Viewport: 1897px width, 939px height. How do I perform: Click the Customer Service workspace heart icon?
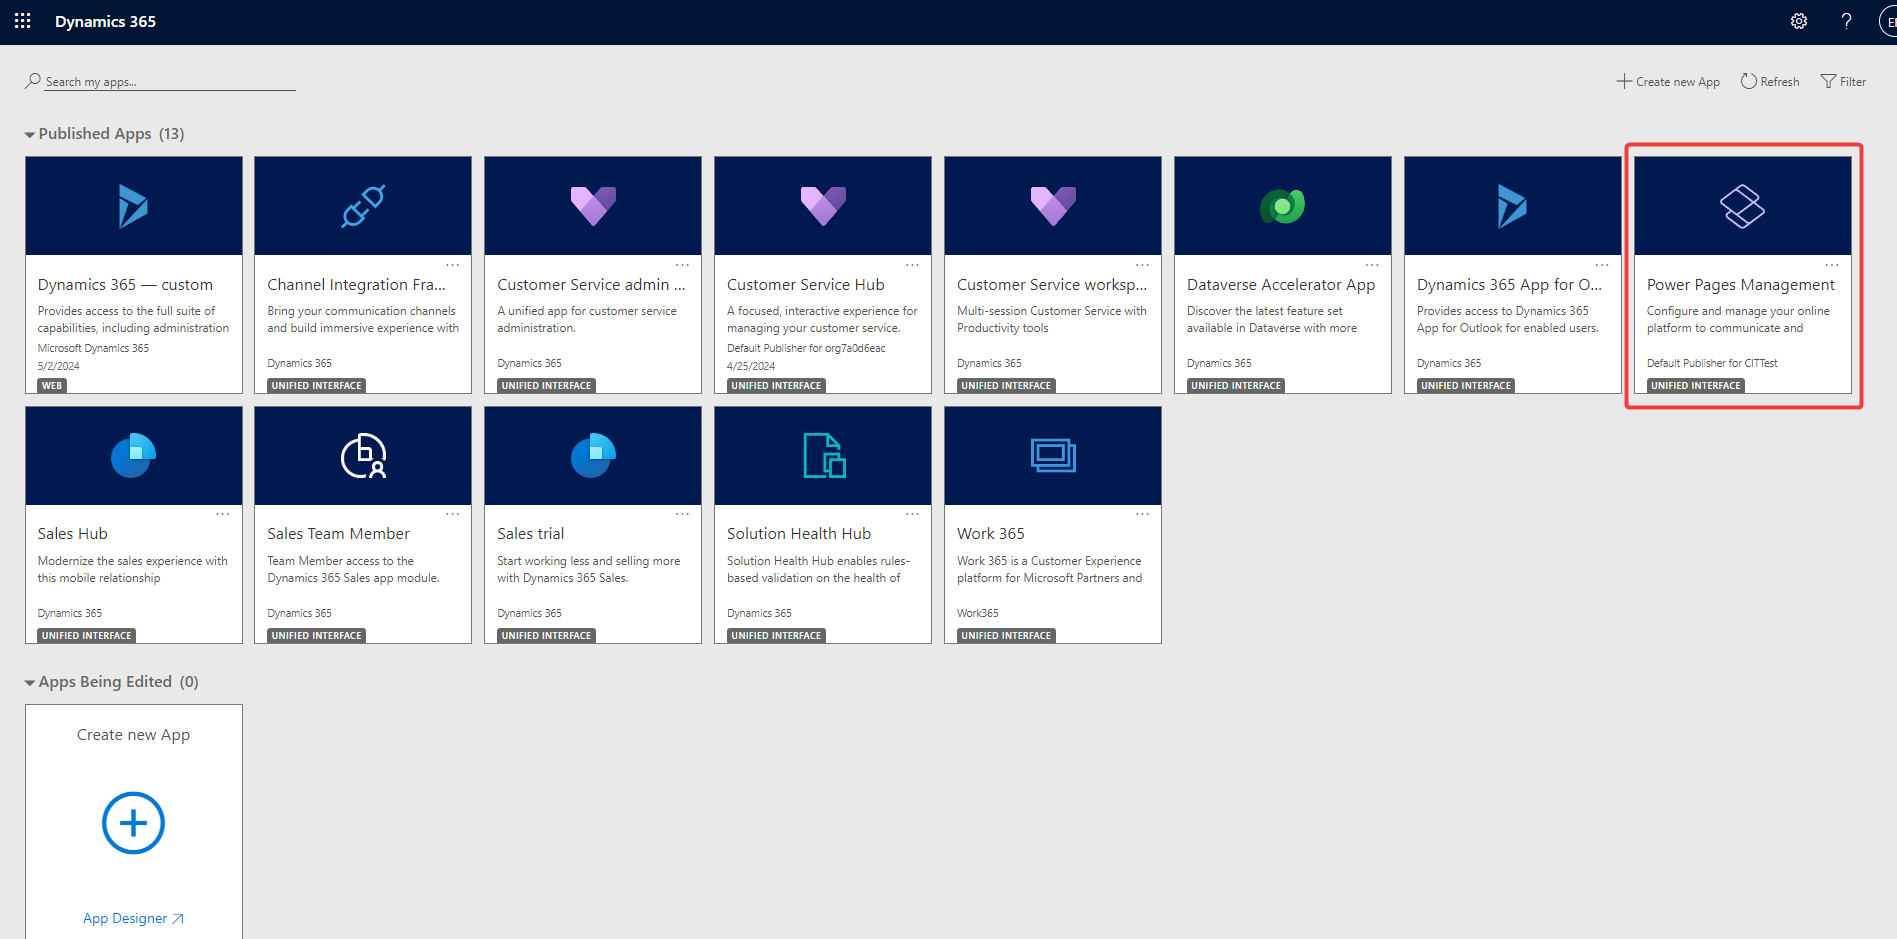click(1053, 206)
